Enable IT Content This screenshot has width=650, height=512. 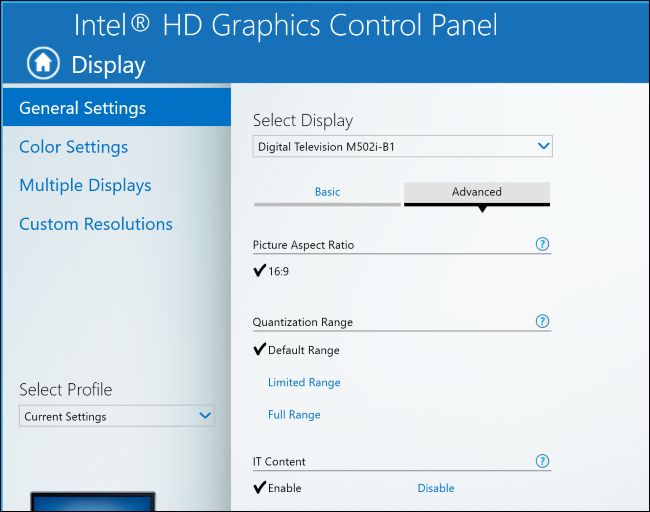[x=284, y=488]
